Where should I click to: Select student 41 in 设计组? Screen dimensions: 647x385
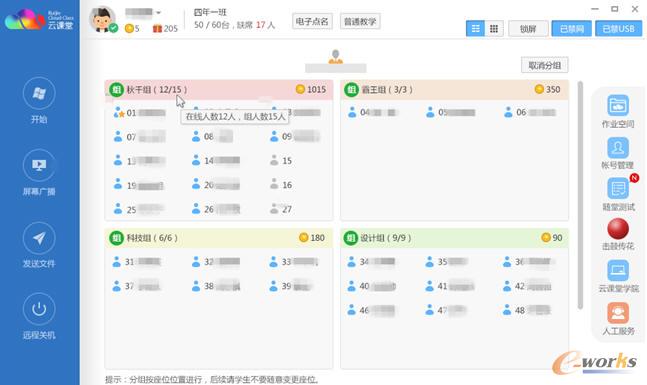pyautogui.click(x=450, y=286)
